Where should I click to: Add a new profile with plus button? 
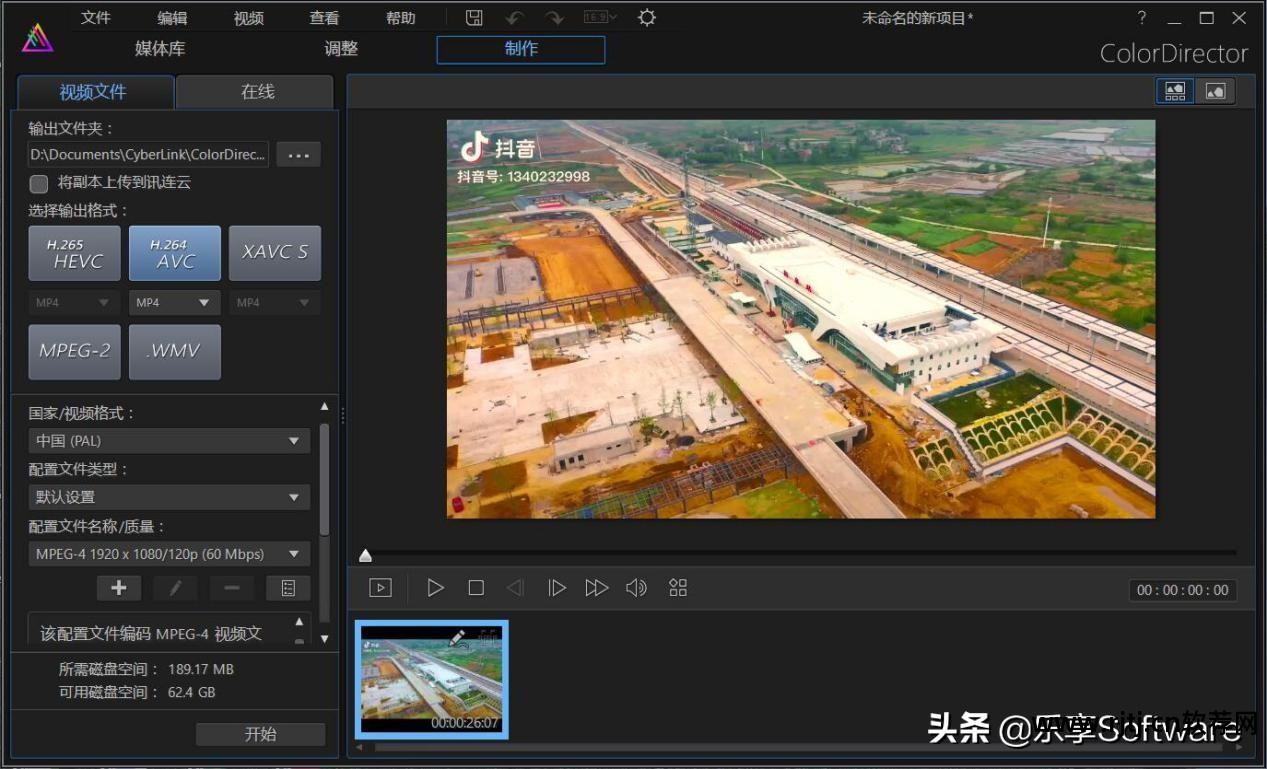119,588
